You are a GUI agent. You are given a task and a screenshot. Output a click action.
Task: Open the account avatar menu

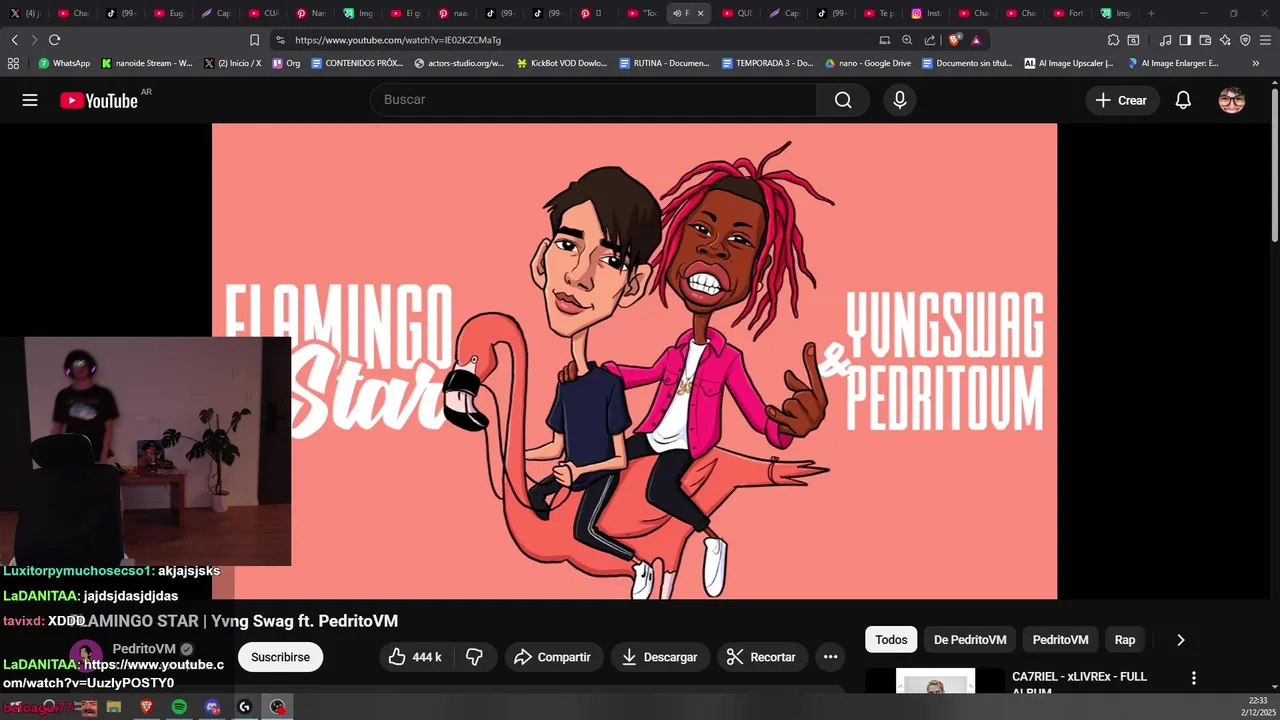pyautogui.click(x=1232, y=100)
